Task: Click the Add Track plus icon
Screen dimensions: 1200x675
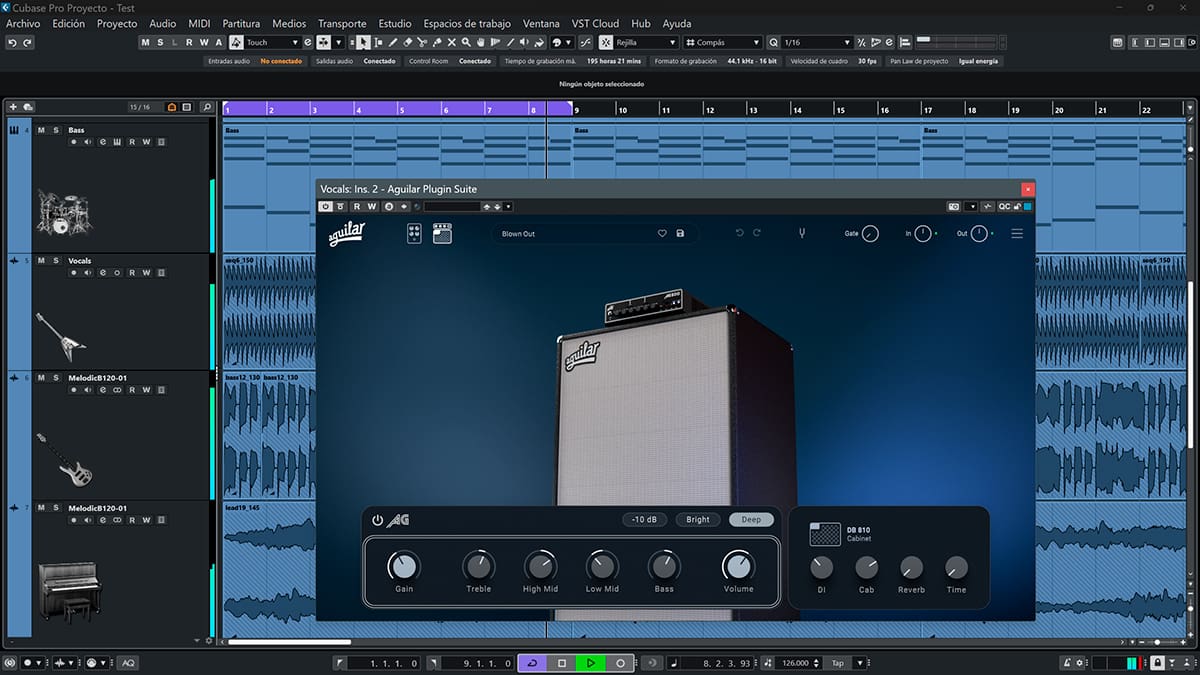Action: click(x=13, y=107)
